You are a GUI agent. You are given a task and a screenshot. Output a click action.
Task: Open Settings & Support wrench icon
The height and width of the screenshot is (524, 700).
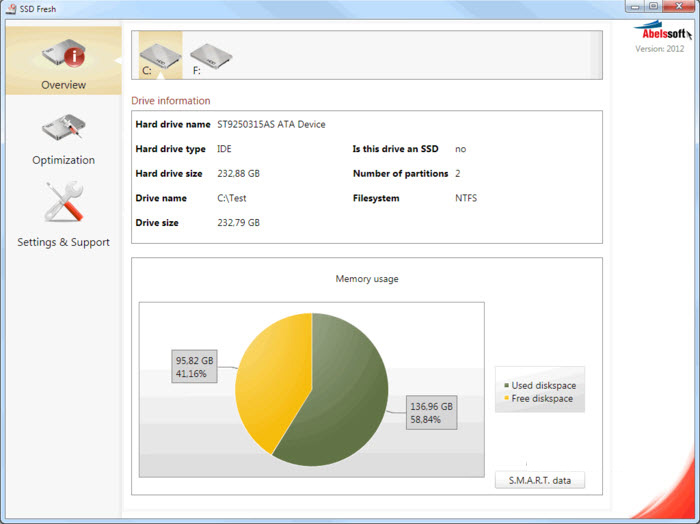click(x=63, y=204)
